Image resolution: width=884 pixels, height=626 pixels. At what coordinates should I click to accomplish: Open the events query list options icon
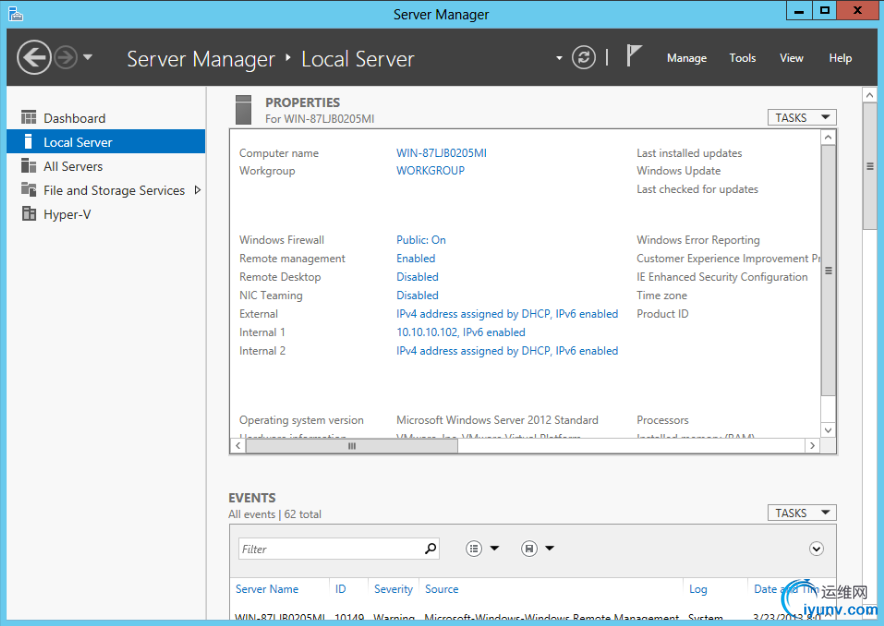[474, 549]
